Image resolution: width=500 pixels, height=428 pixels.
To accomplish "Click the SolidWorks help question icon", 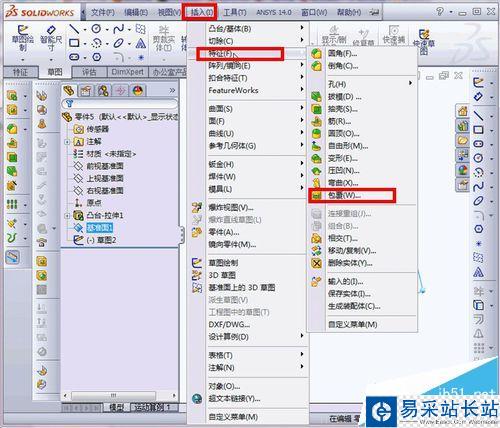I will pyautogui.click(x=440, y=12).
